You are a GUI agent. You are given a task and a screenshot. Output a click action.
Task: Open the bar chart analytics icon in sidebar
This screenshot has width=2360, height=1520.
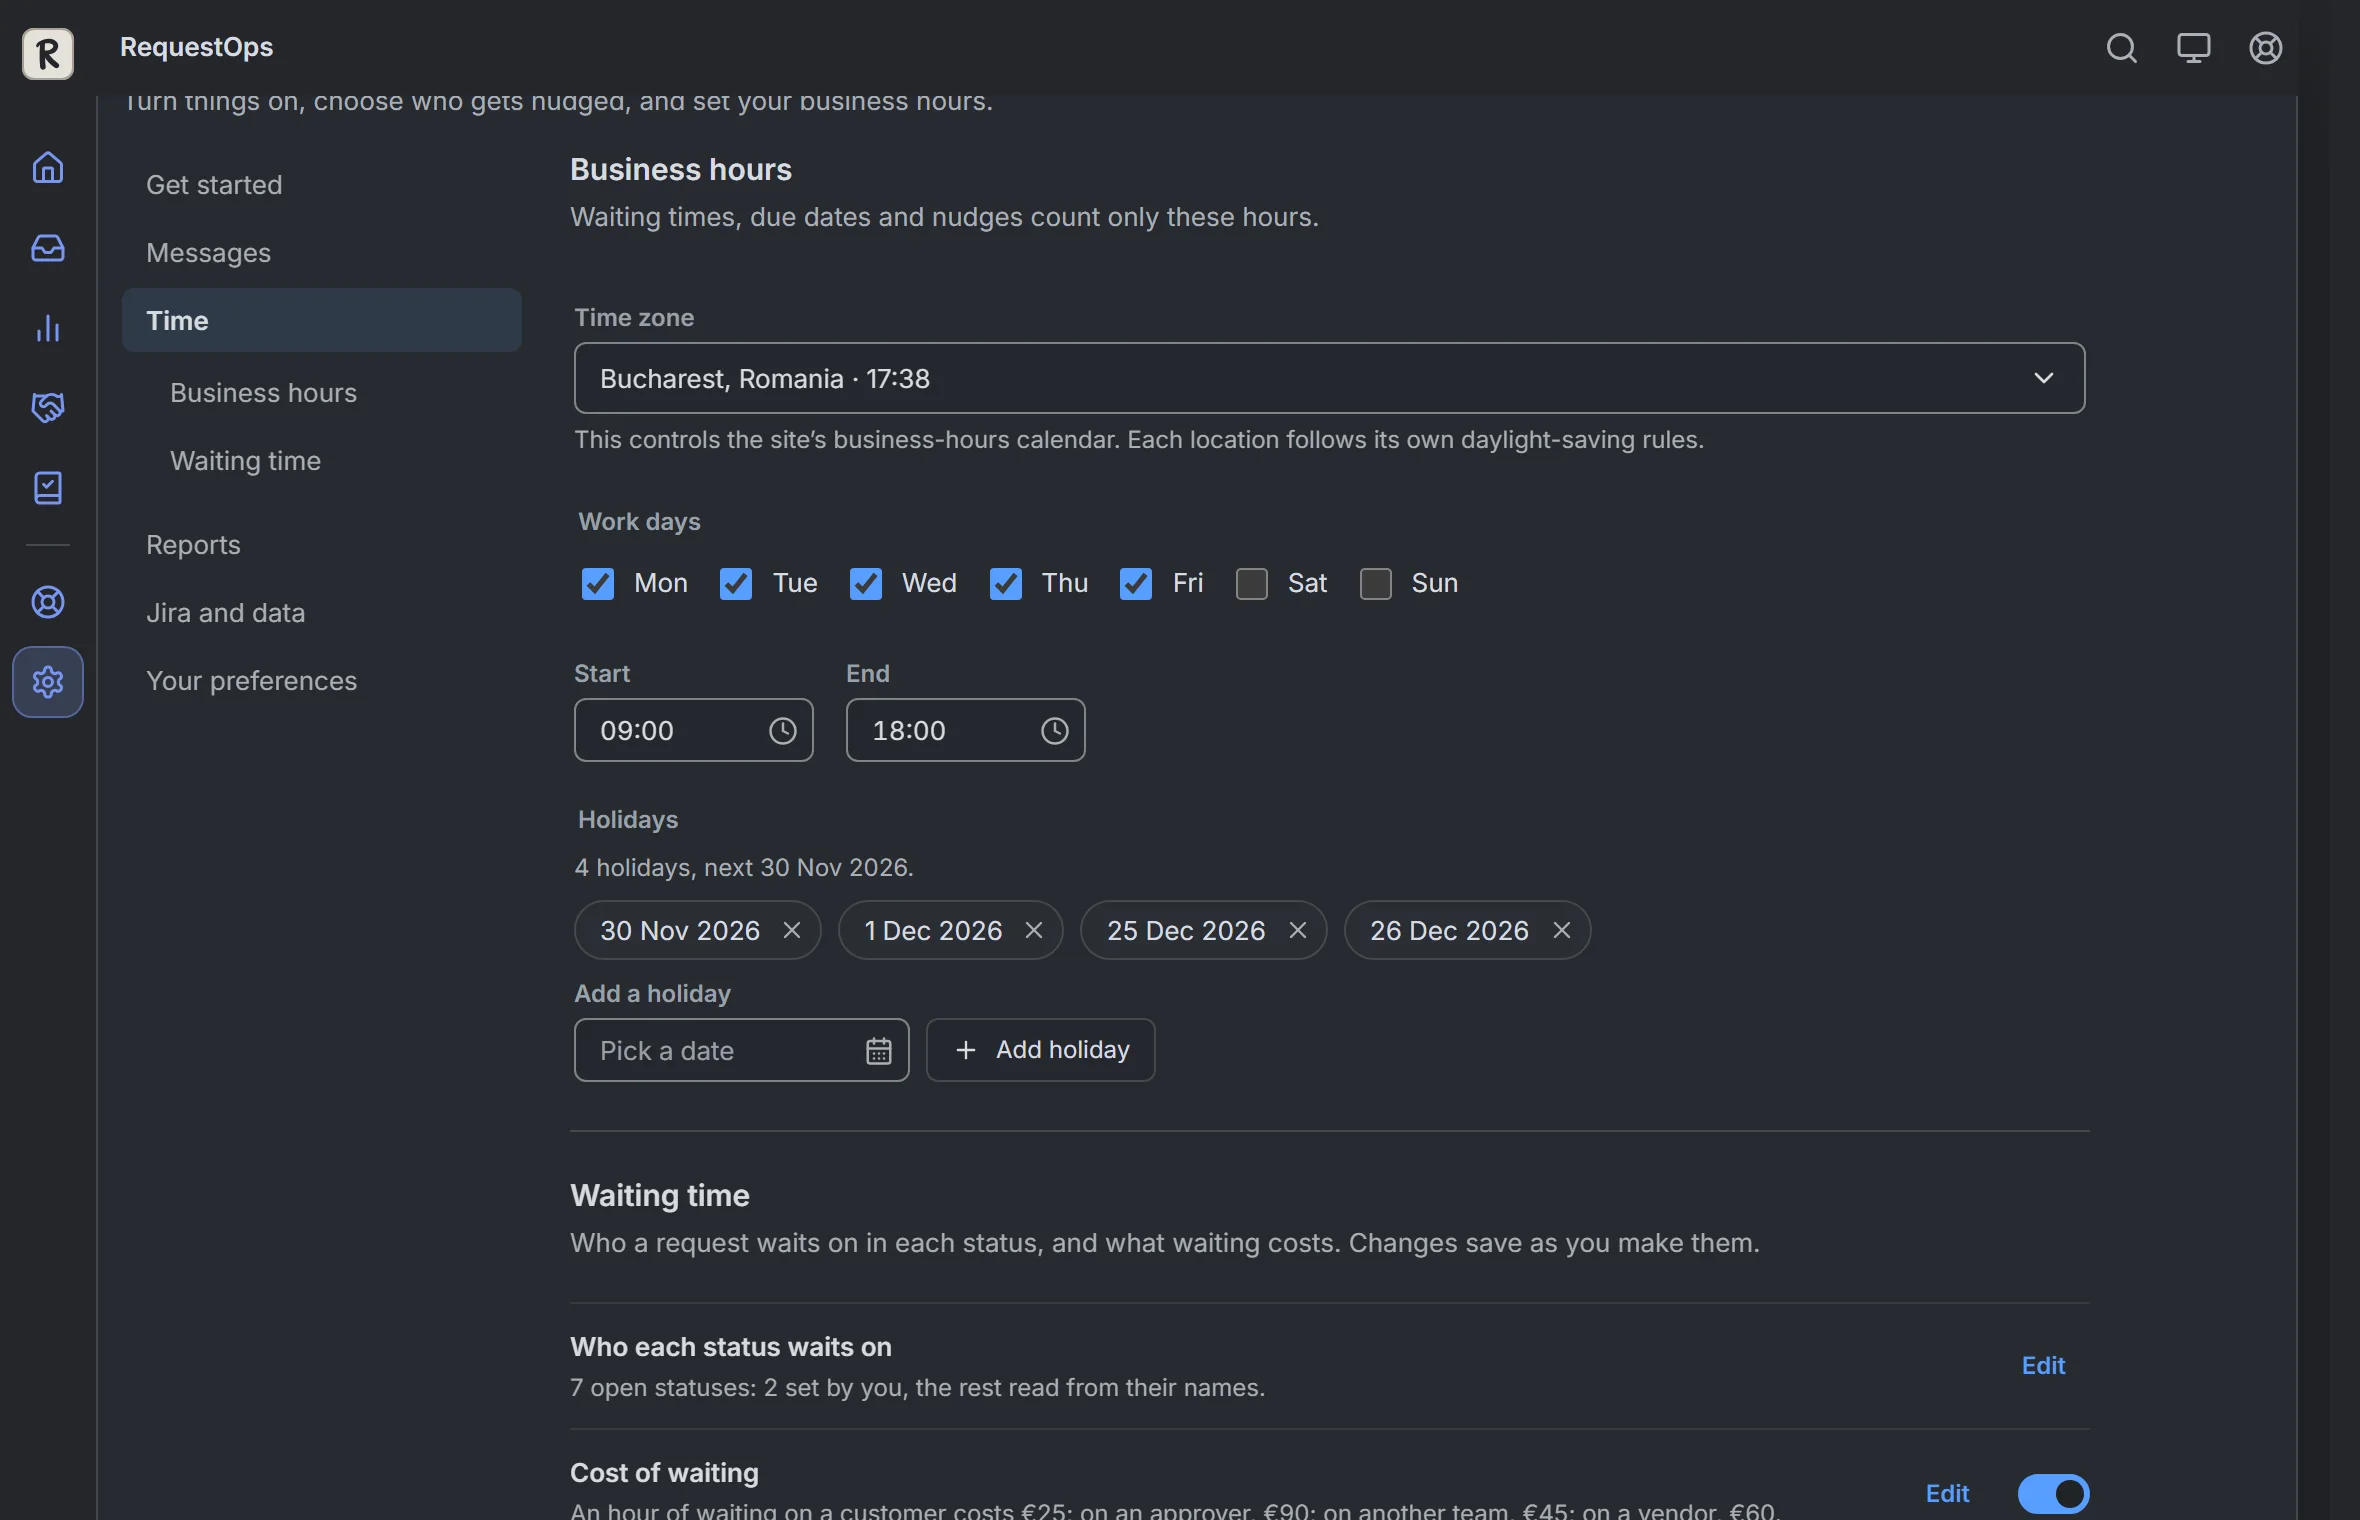click(48, 327)
